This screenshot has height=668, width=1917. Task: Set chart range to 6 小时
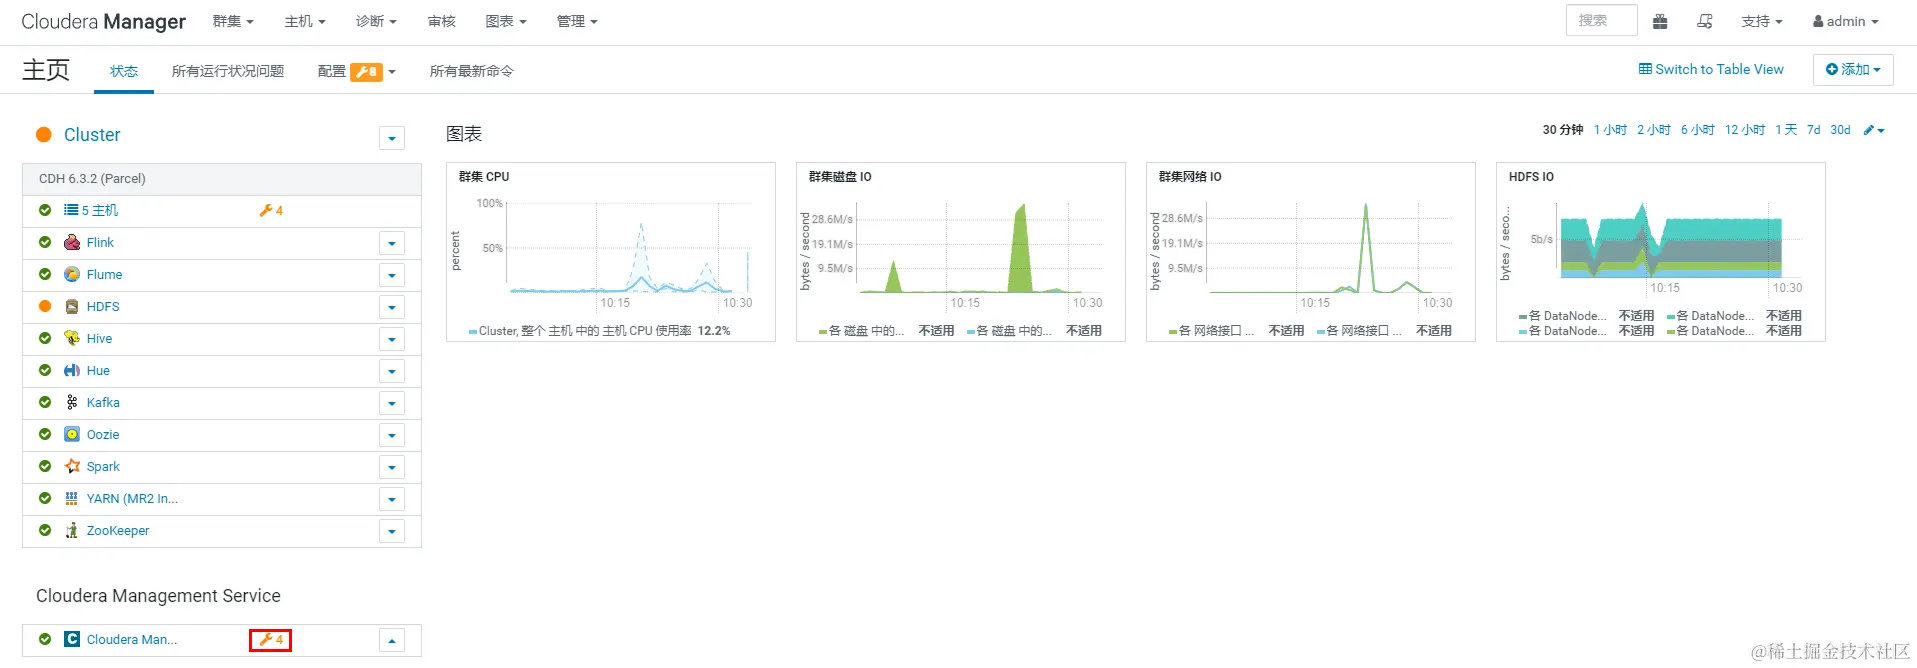(x=1697, y=130)
